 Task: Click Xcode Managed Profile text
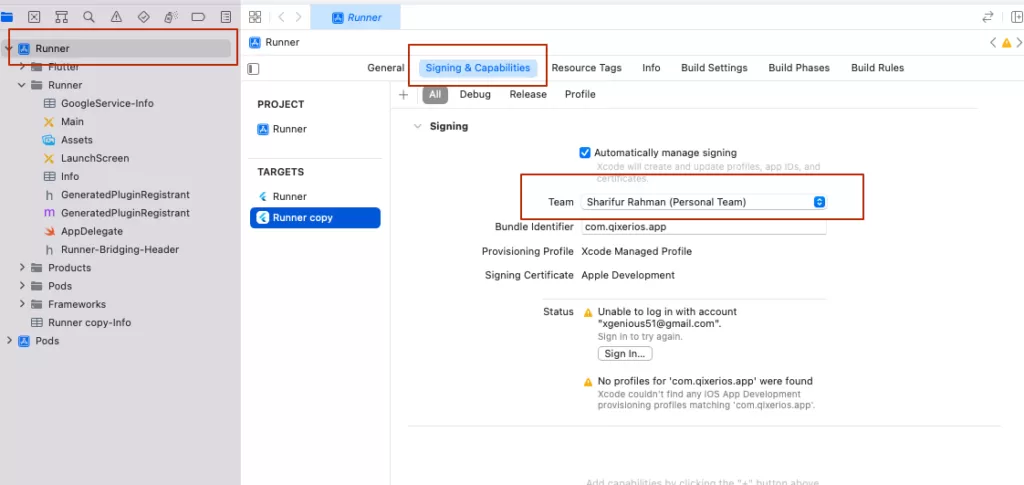[636, 251]
